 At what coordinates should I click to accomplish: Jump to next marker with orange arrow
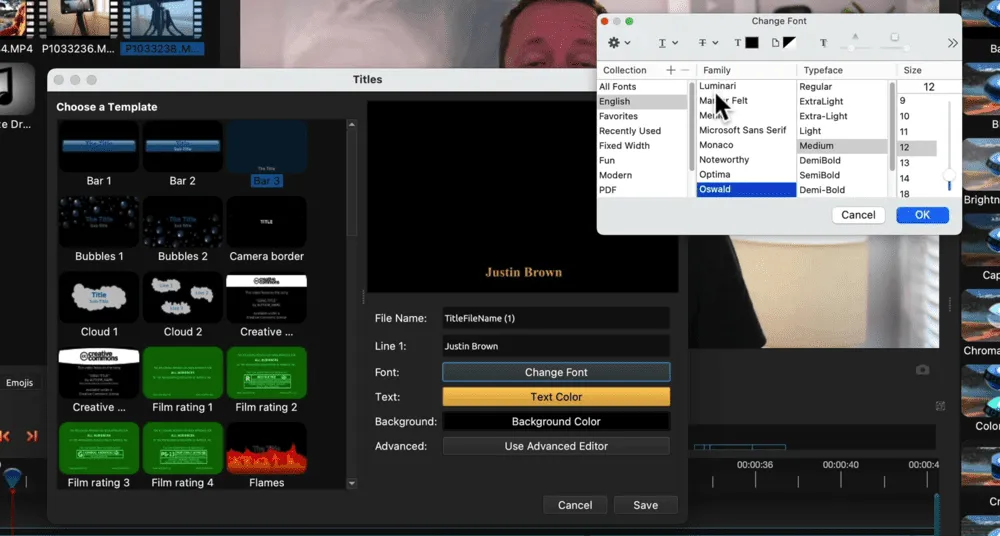click(x=32, y=436)
